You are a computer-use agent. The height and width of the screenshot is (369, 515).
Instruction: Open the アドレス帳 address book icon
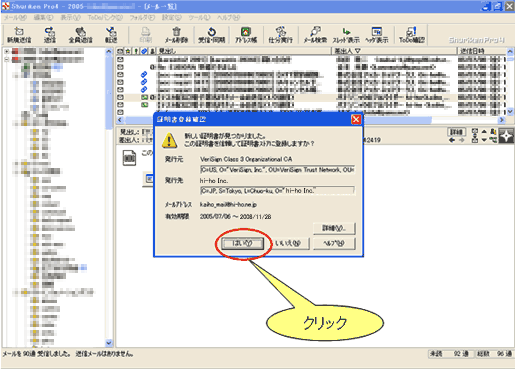tap(246, 35)
